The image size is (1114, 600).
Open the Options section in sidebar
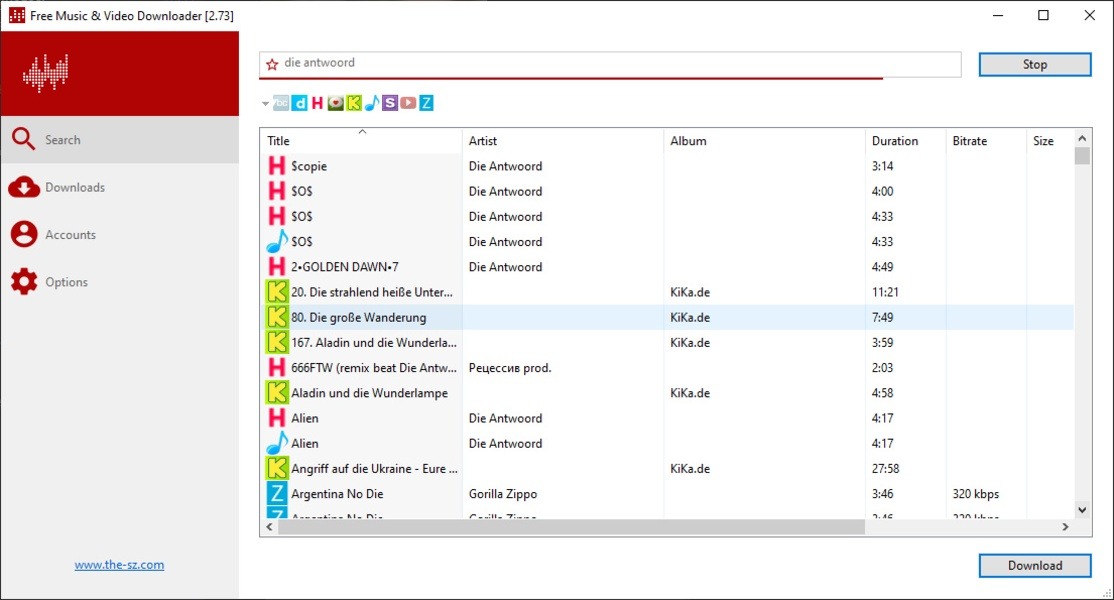[66, 282]
